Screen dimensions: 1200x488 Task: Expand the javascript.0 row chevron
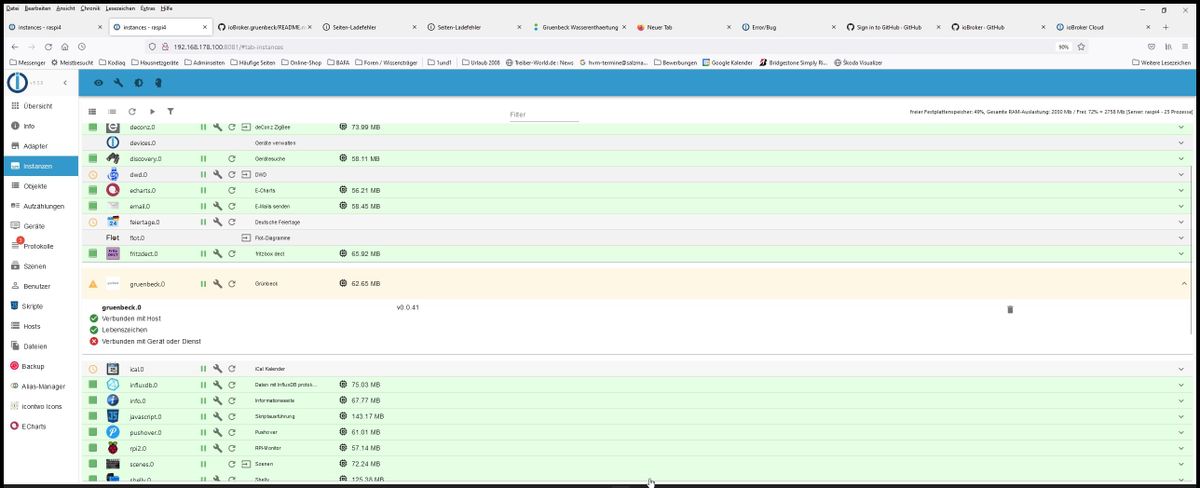click(x=1182, y=416)
